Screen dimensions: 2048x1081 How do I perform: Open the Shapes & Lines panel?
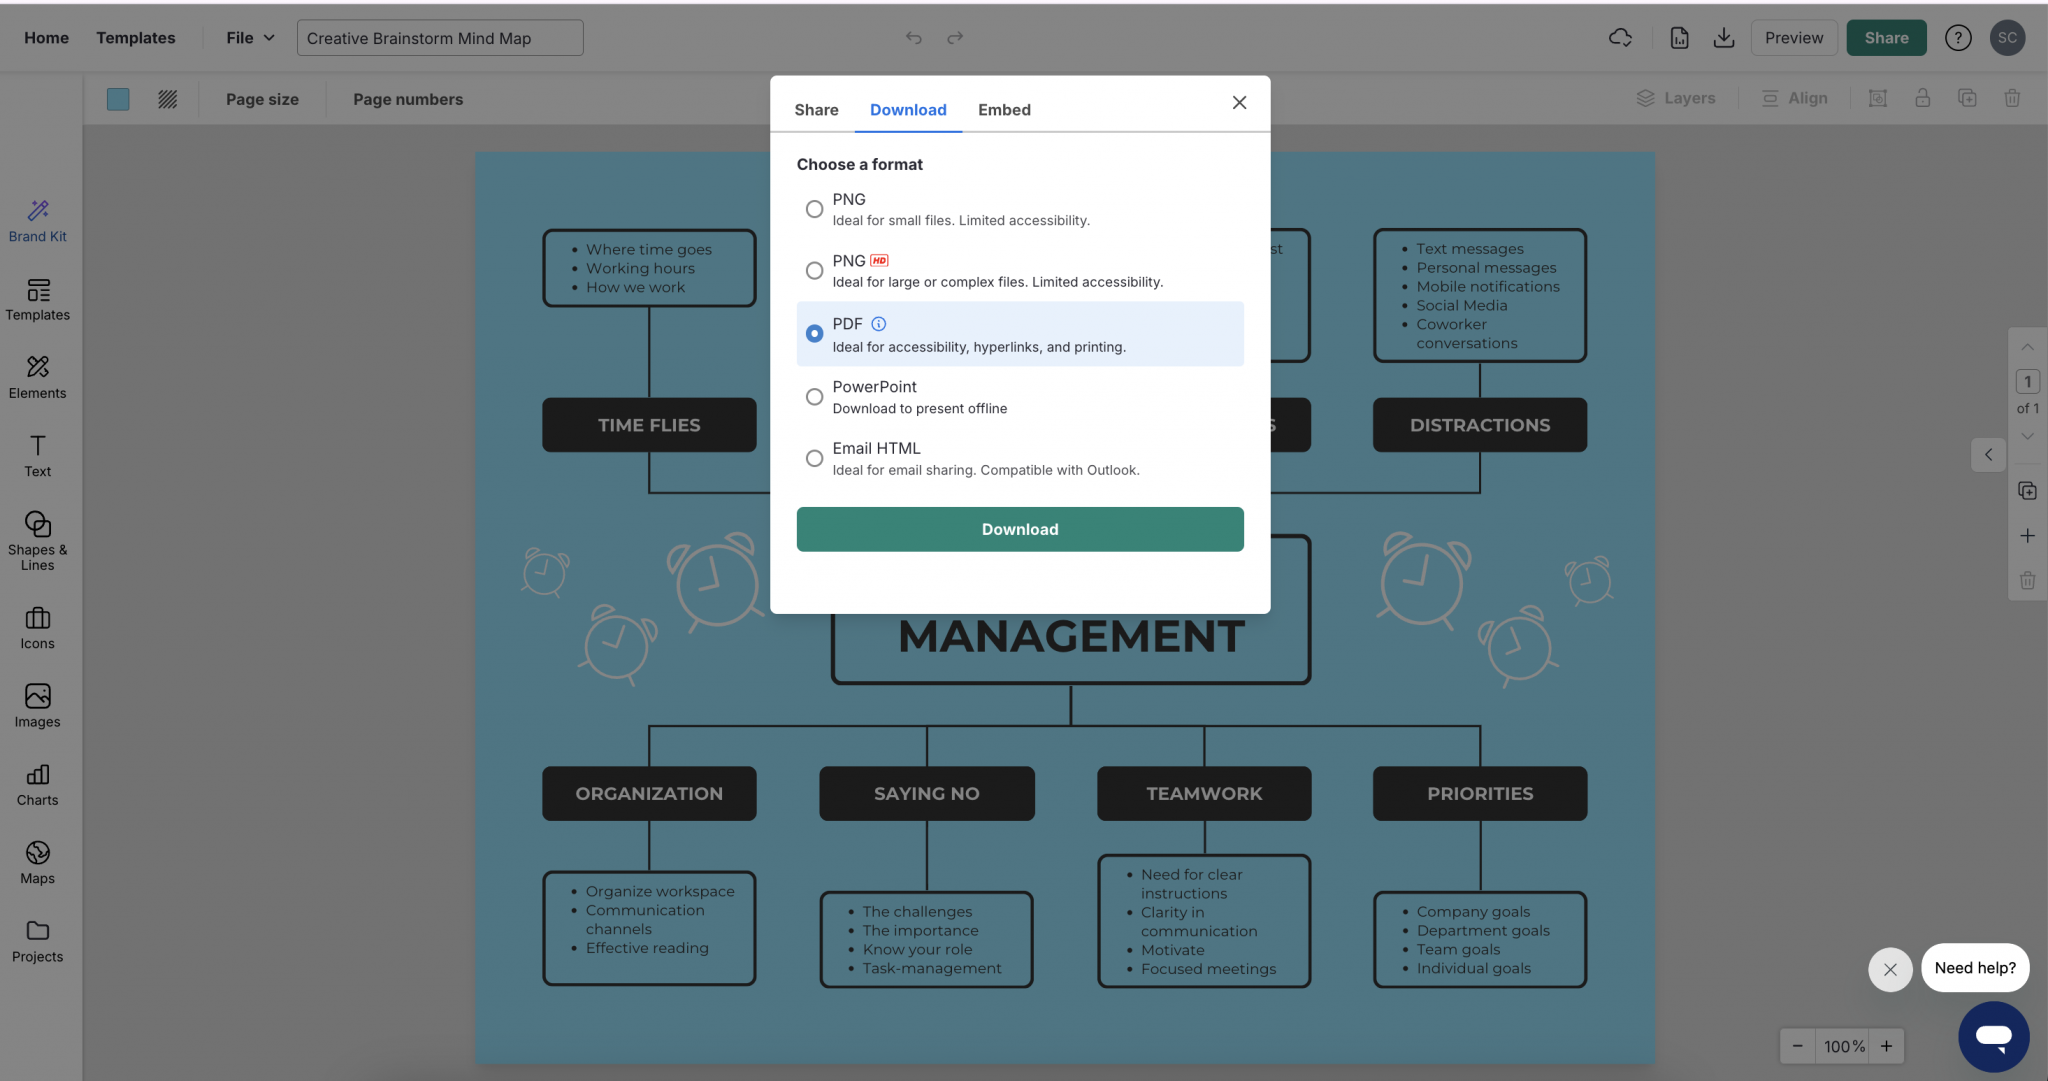click(x=37, y=538)
